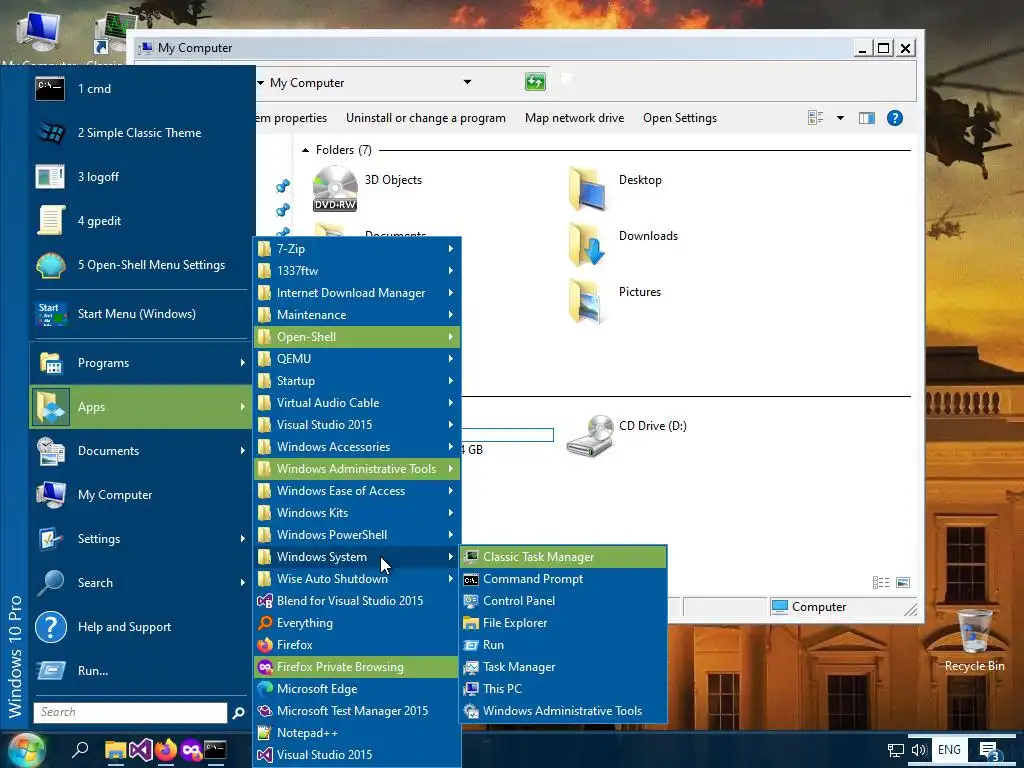Image resolution: width=1024 pixels, height=768 pixels.
Task: Switch to Start Menu (Windows)
Action: pyautogui.click(x=140, y=314)
